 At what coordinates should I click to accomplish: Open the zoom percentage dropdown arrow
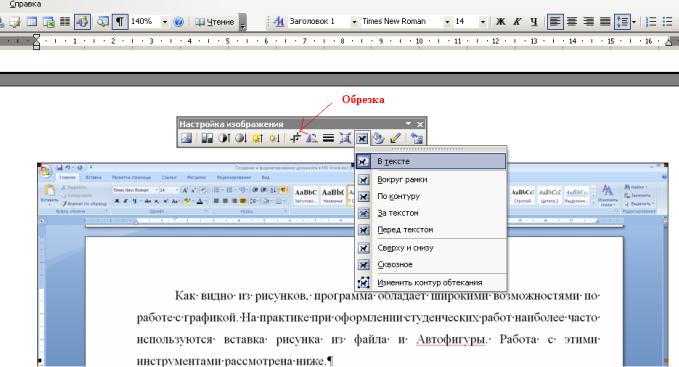click(x=165, y=22)
